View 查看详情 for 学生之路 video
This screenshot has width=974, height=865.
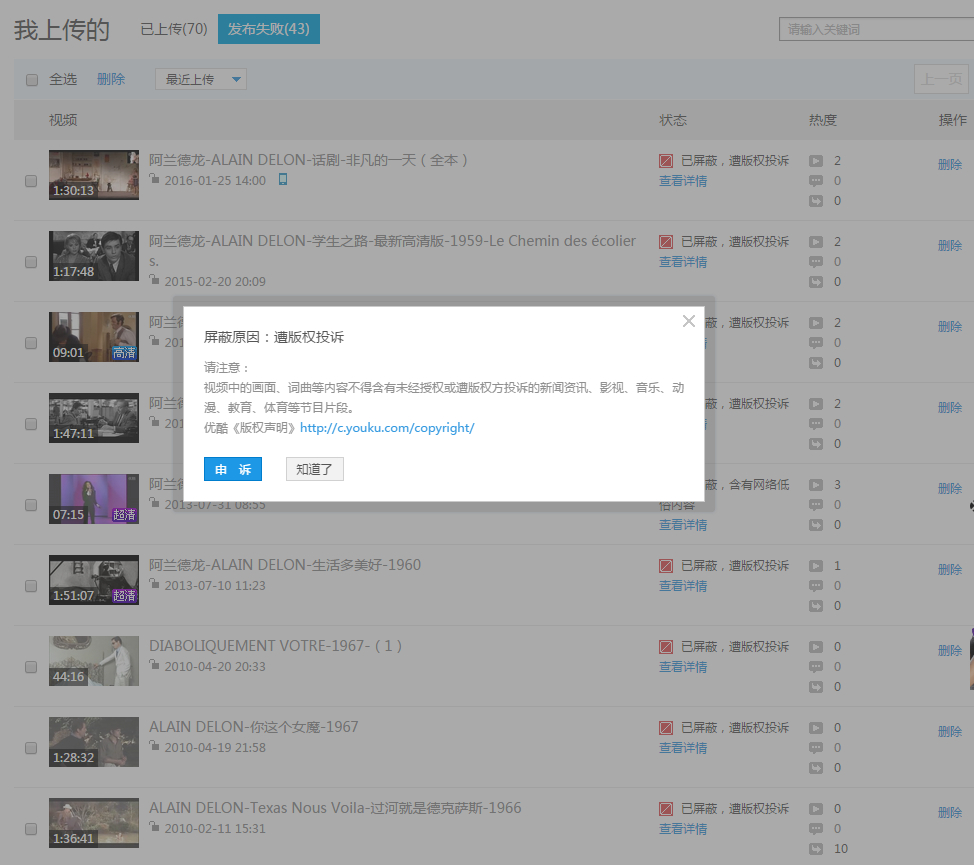[683, 262]
